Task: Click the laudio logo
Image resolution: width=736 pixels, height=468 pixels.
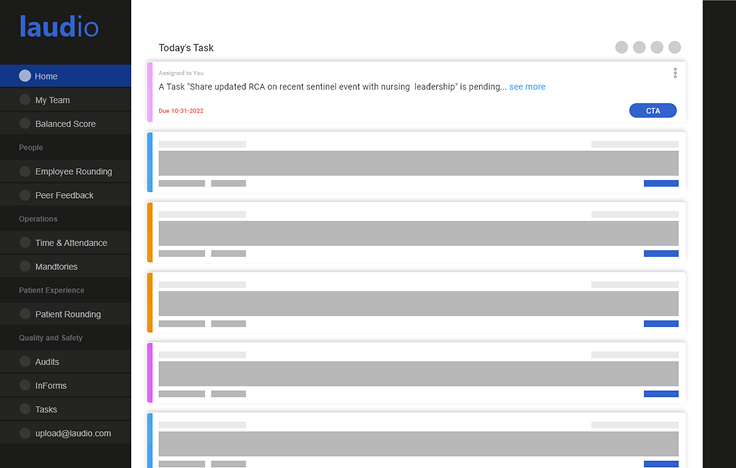Action: [59, 28]
